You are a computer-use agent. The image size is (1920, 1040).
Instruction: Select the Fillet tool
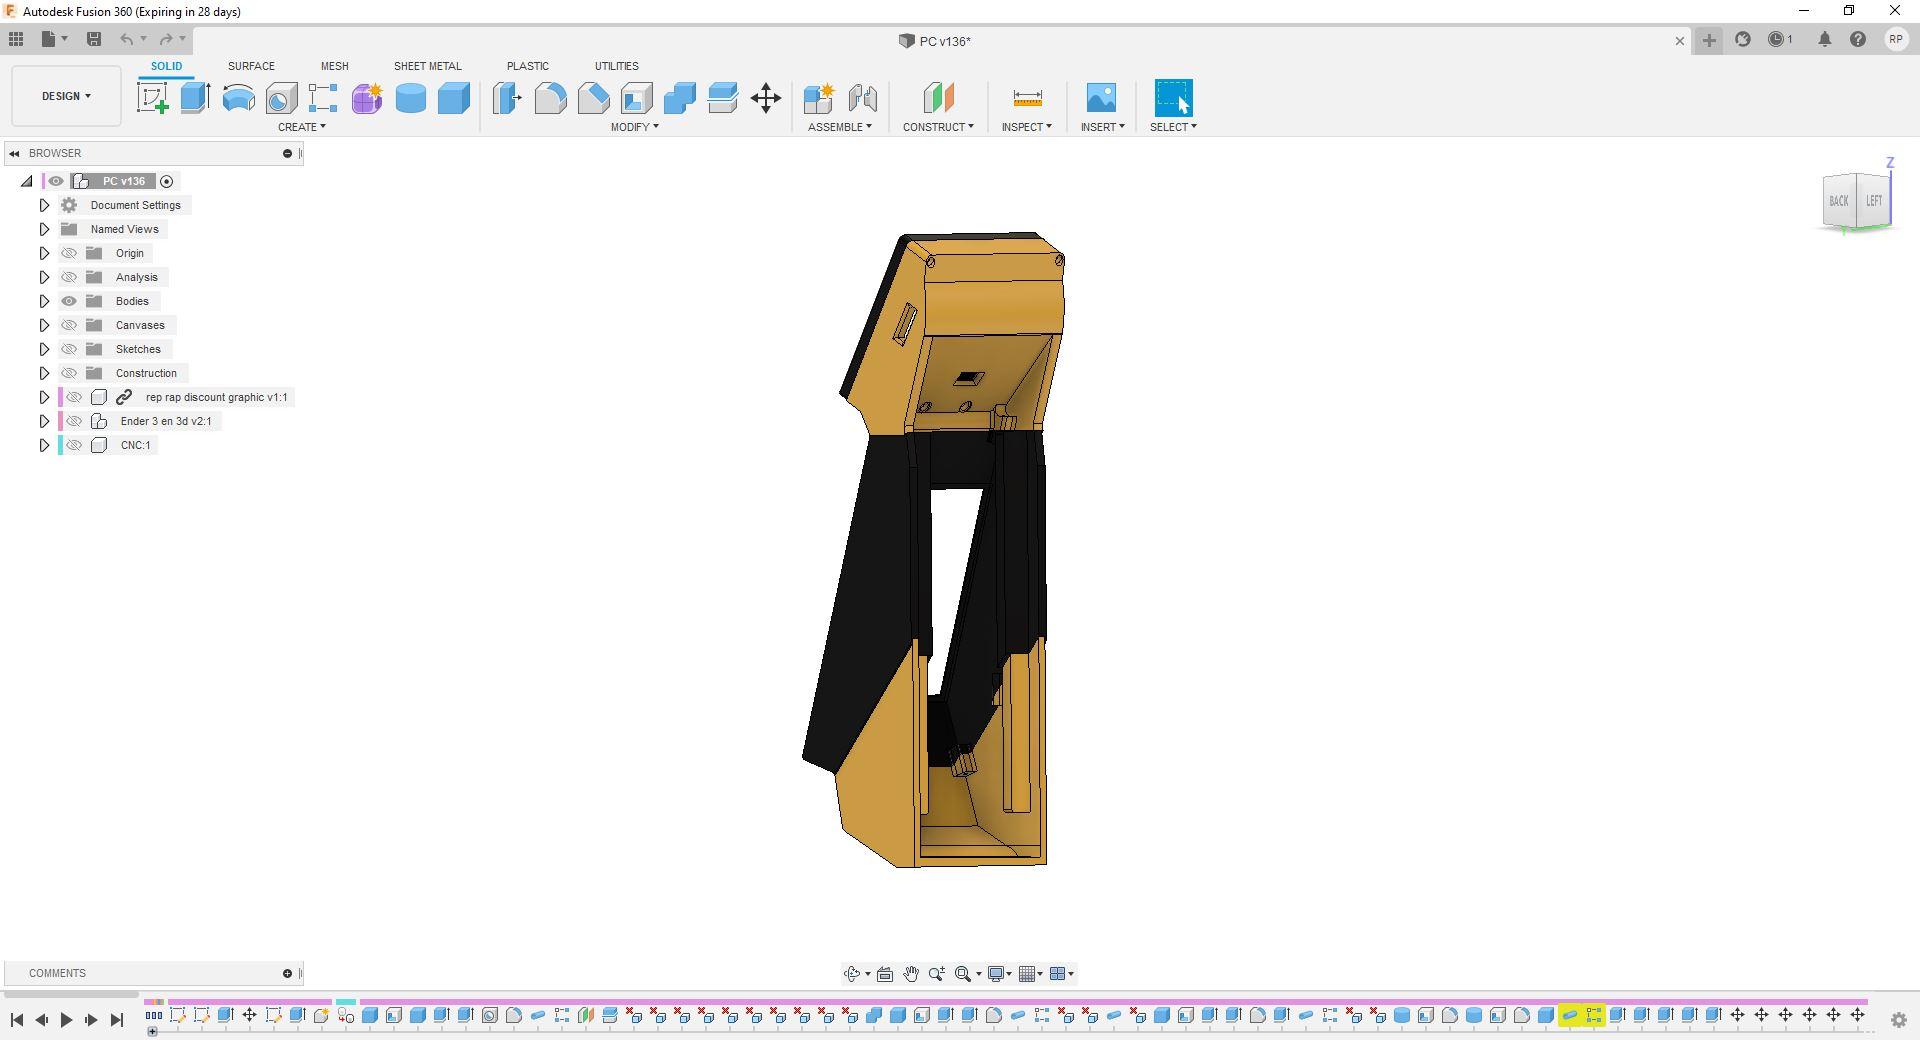point(550,98)
